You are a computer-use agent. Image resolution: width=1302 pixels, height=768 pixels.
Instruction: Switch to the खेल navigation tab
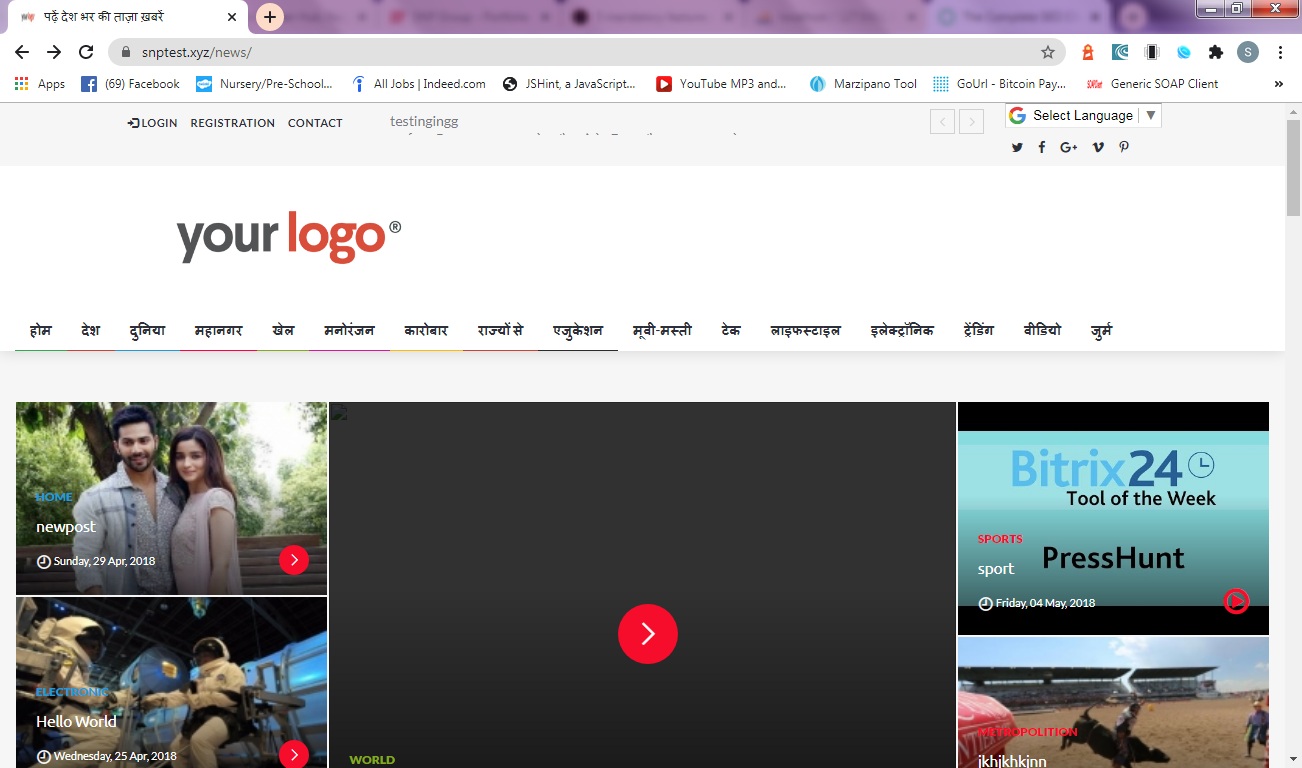coord(283,330)
